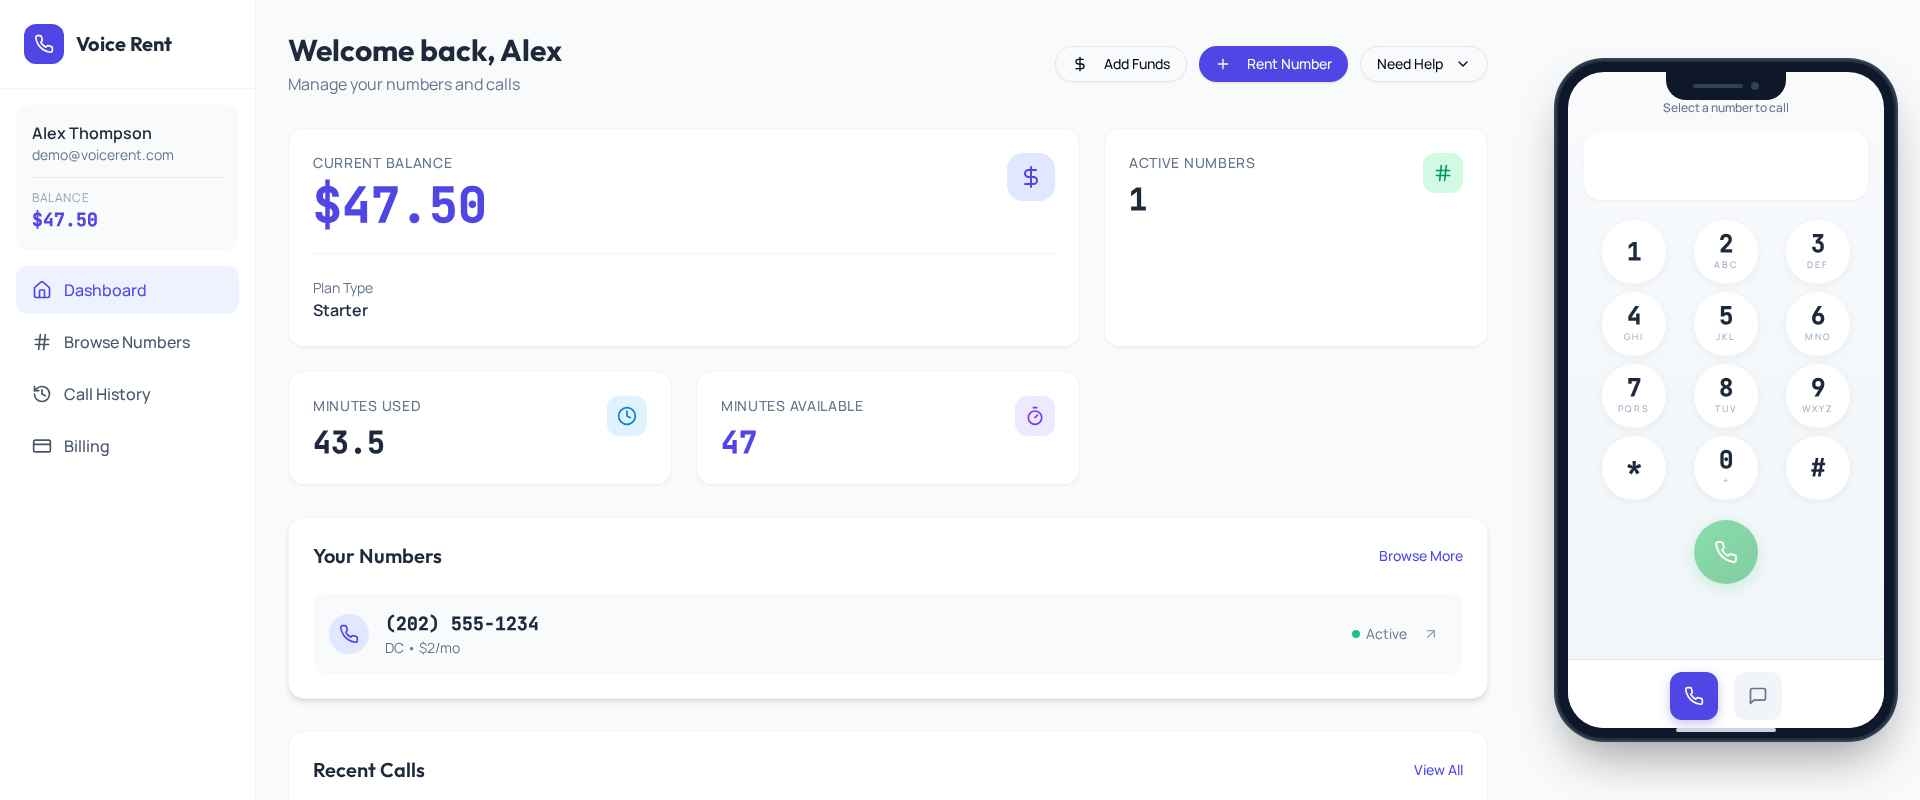Open the Billing section

[x=86, y=446]
